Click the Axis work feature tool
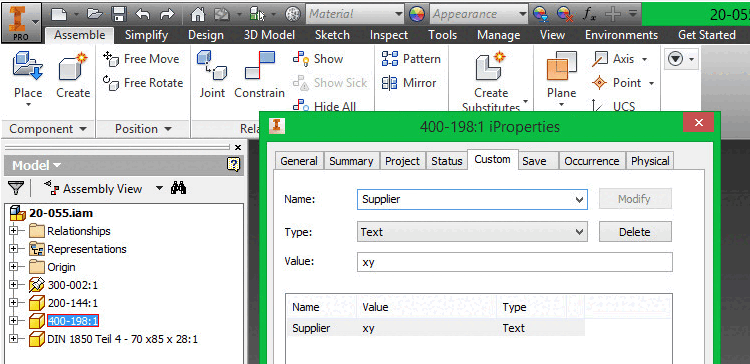This screenshot has height=364, width=750. coord(620,59)
